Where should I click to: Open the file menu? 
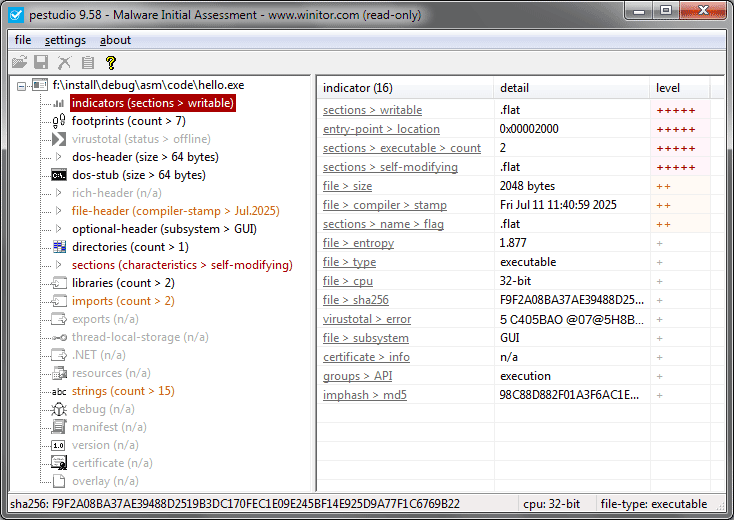pyautogui.click(x=22, y=40)
